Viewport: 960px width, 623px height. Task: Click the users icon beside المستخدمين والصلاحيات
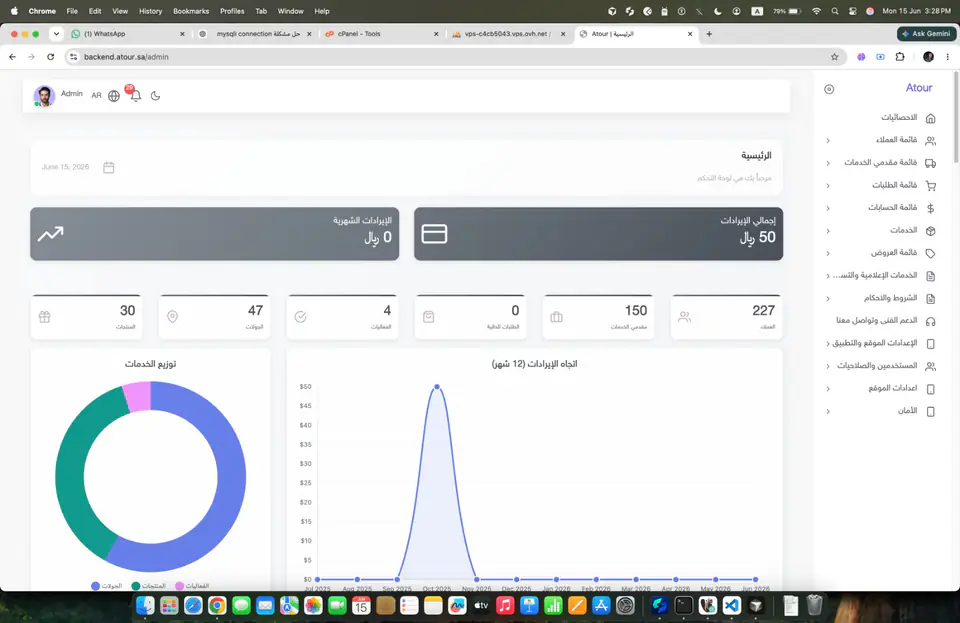(x=930, y=367)
